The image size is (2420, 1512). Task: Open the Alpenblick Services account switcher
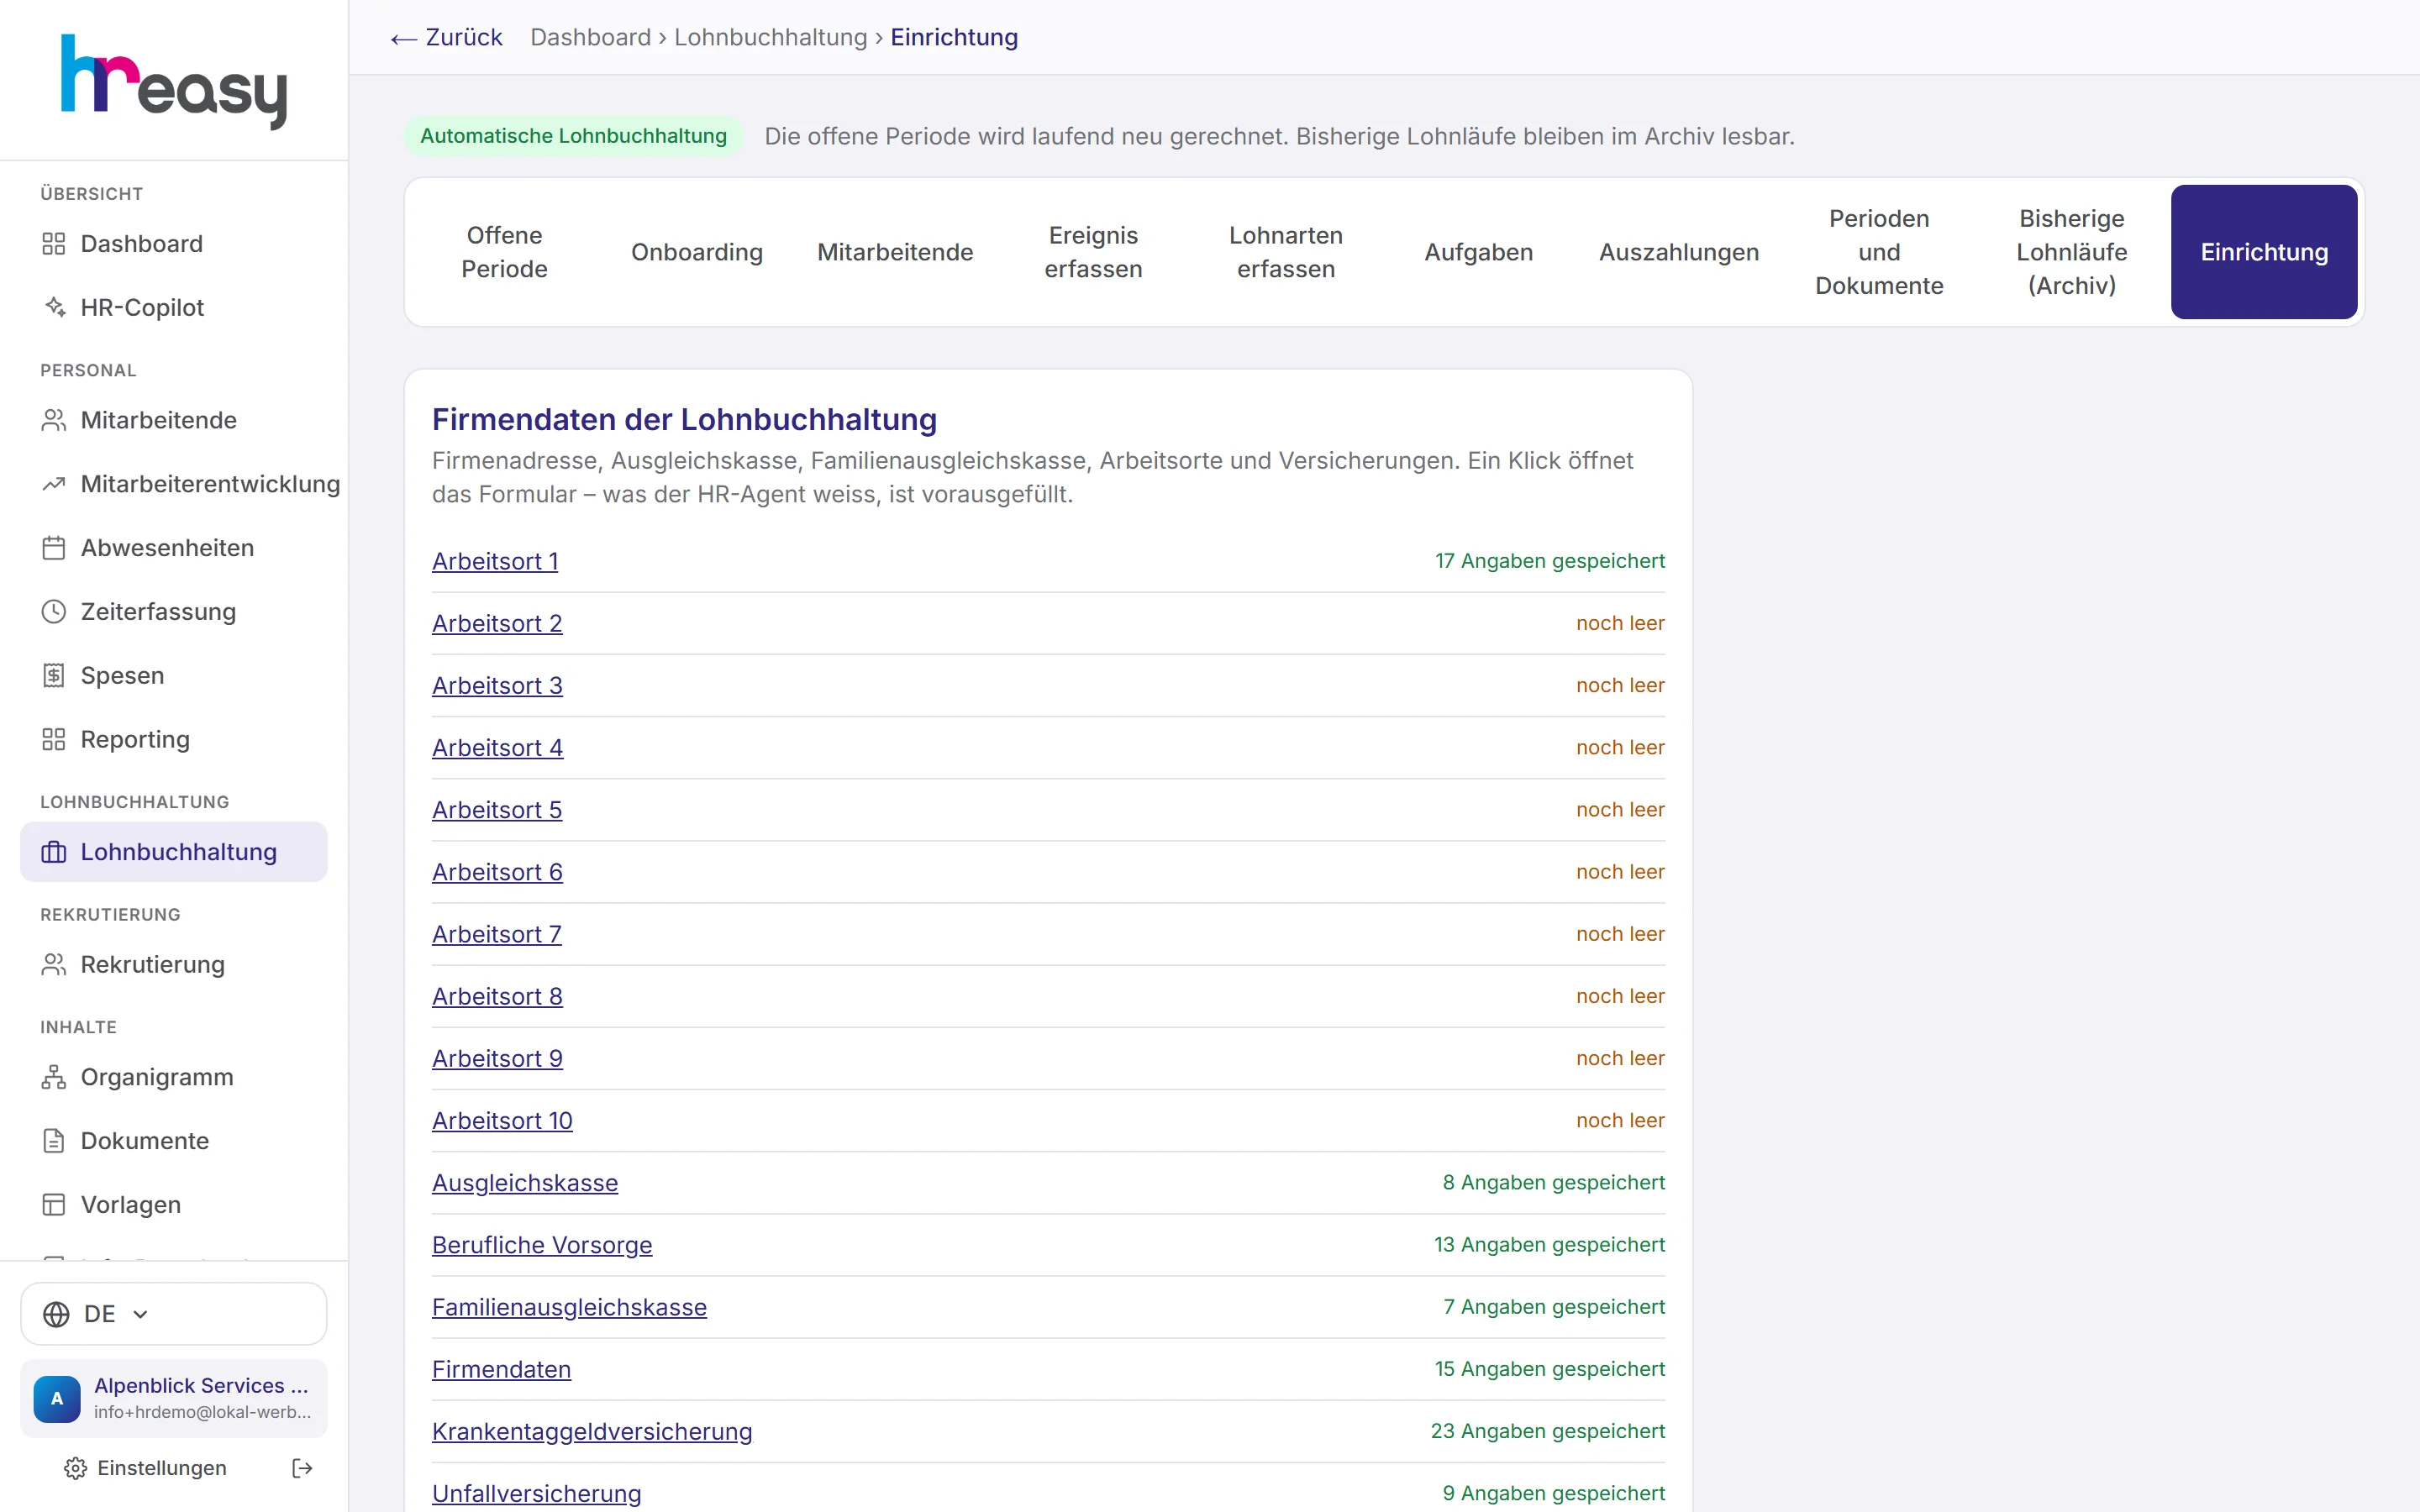(174, 1398)
